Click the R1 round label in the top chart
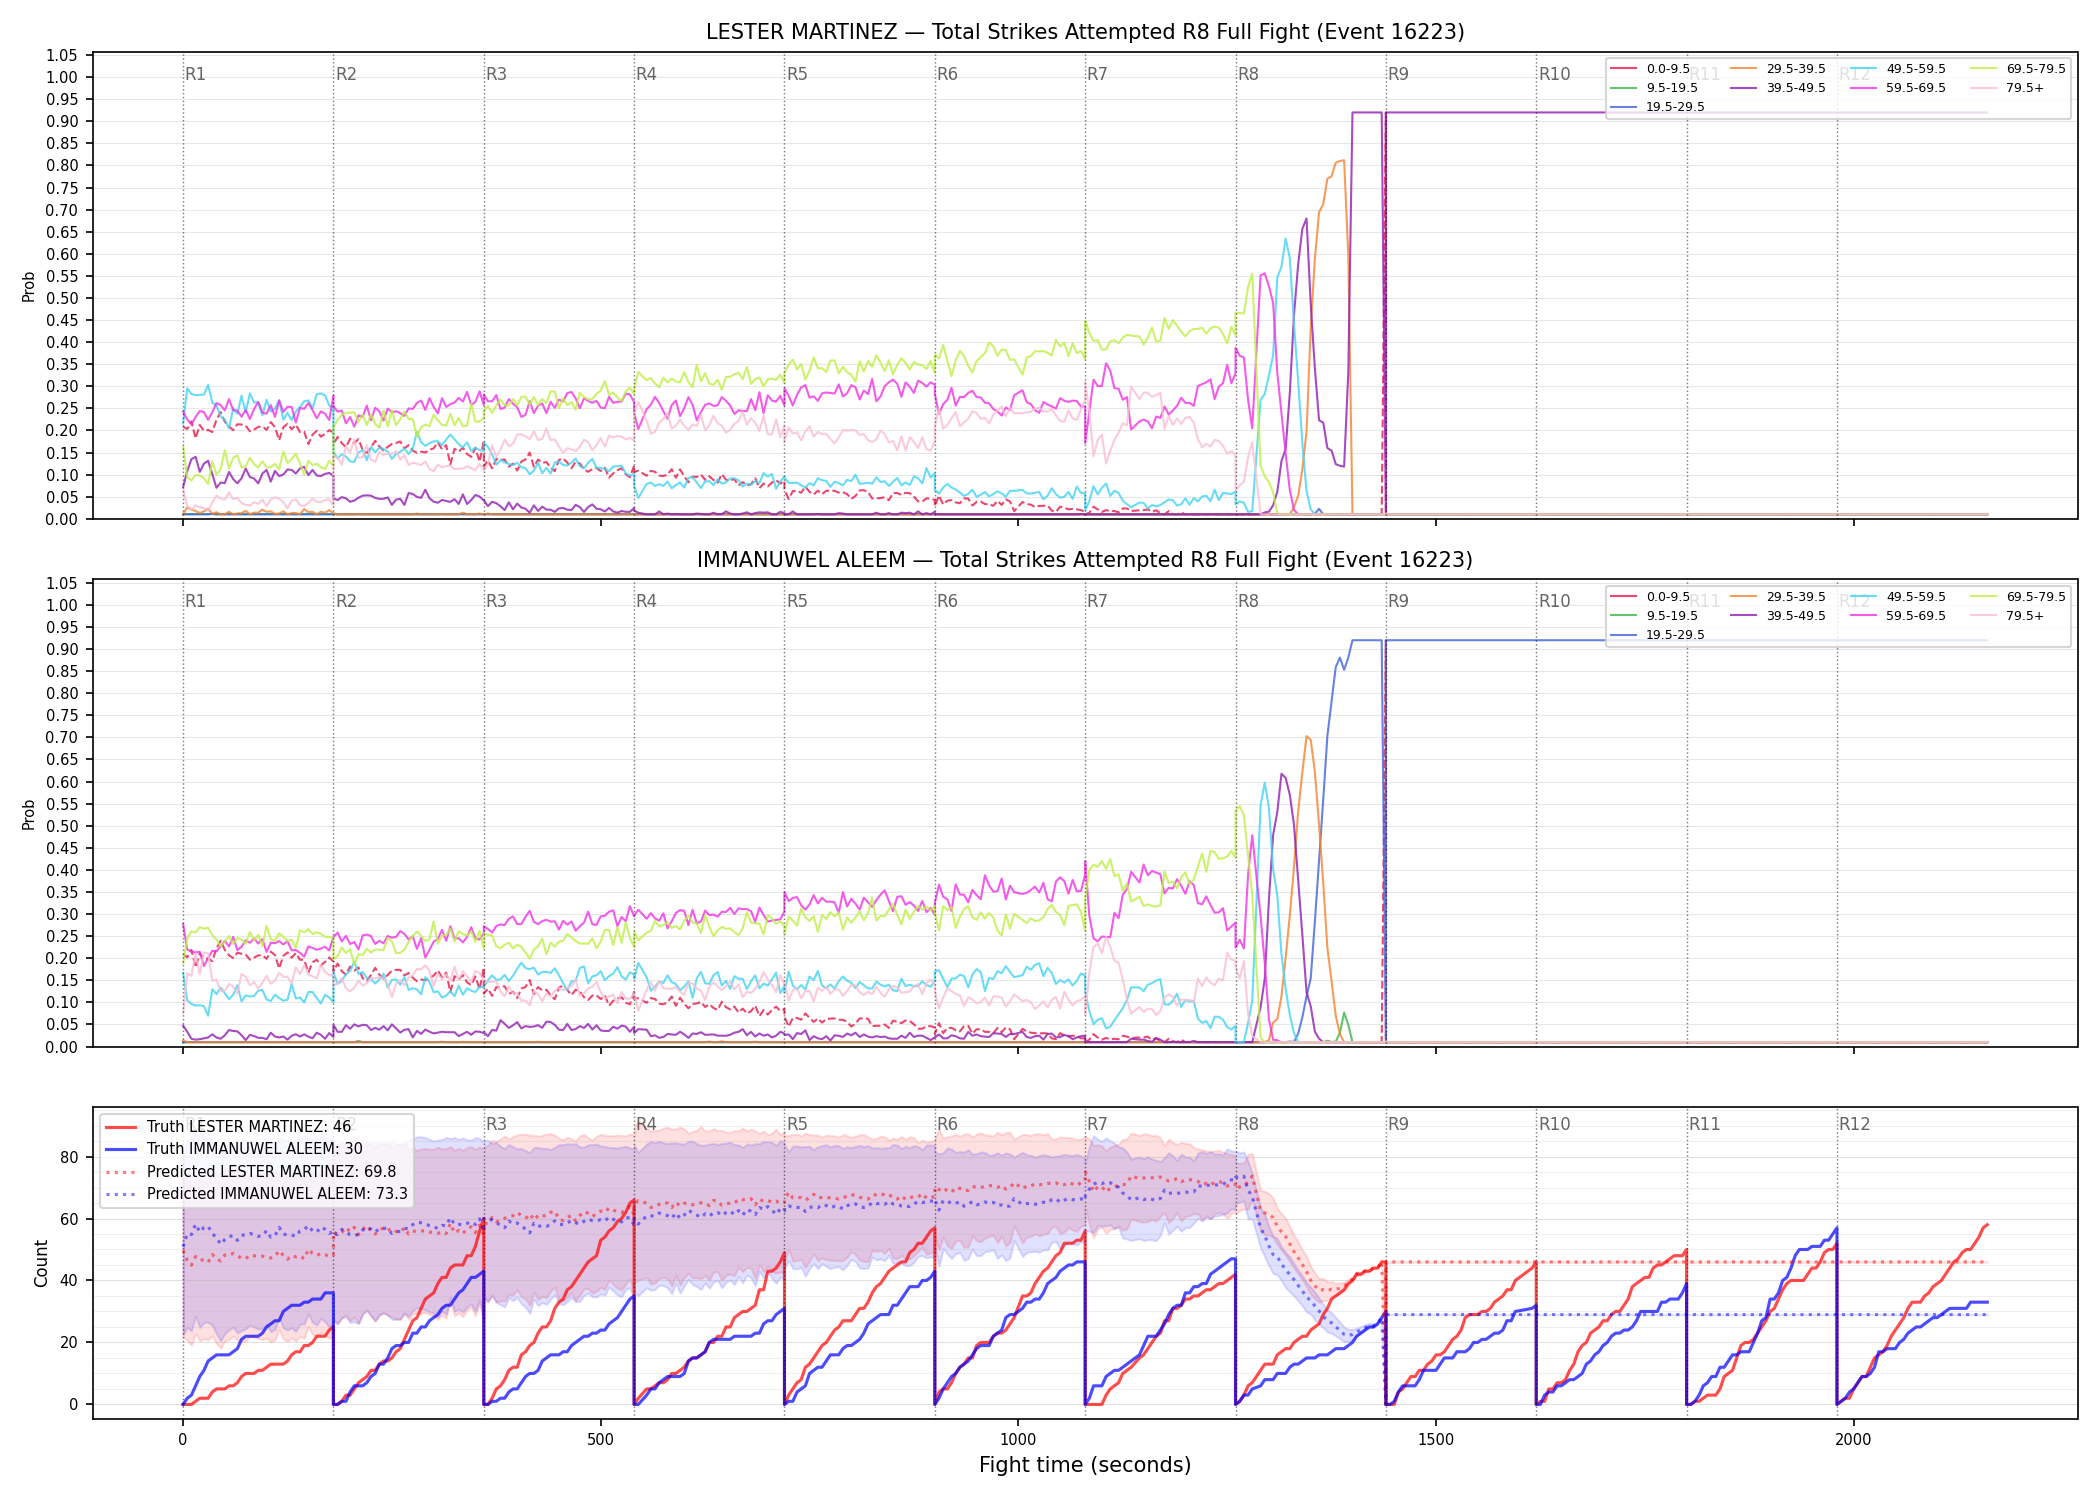Image resolution: width=2100 pixels, height=1500 pixels. coord(195,74)
